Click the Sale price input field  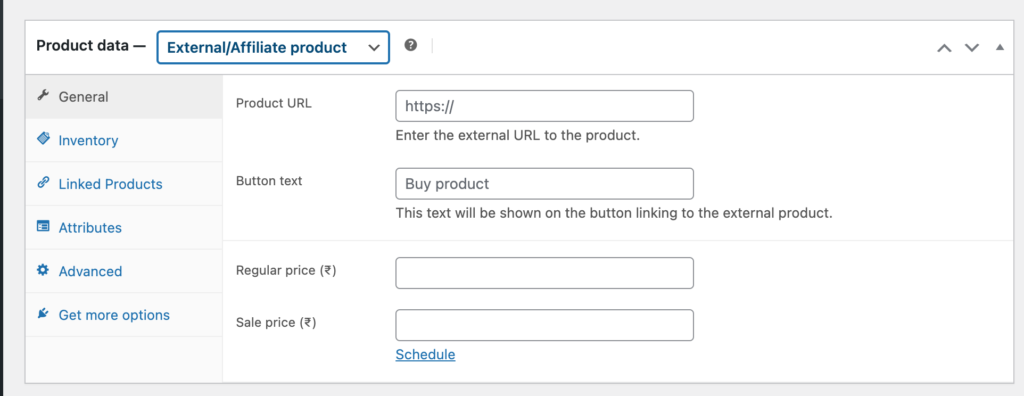(x=545, y=325)
